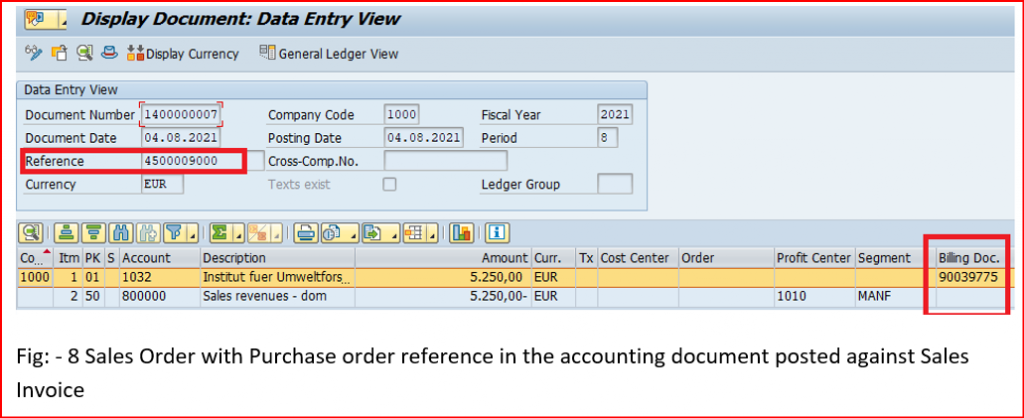The image size is (1024, 418).
Task: Click the Company Code field 1000
Action: (x=402, y=114)
